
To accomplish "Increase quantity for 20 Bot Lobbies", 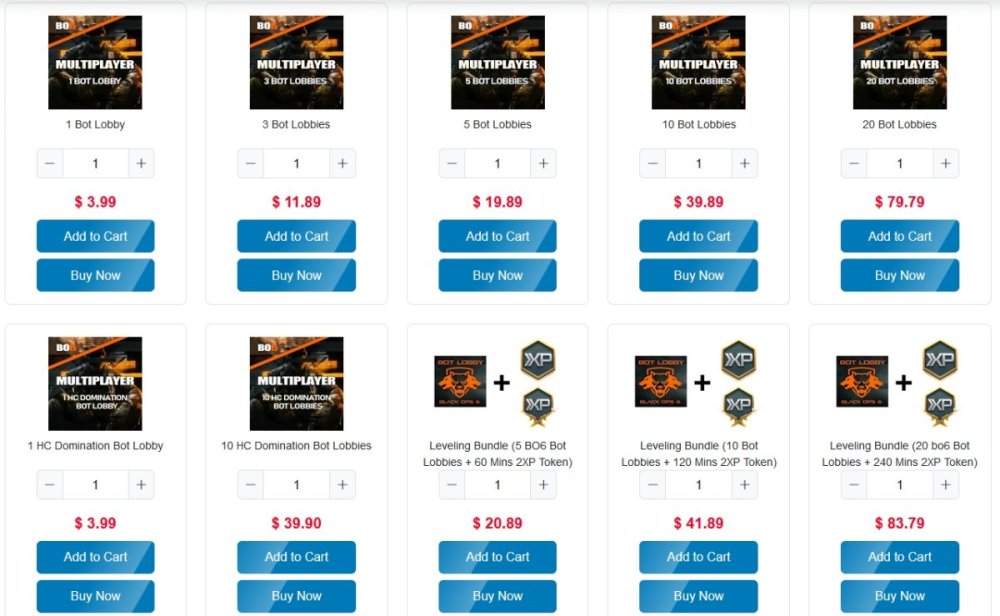I will (946, 164).
